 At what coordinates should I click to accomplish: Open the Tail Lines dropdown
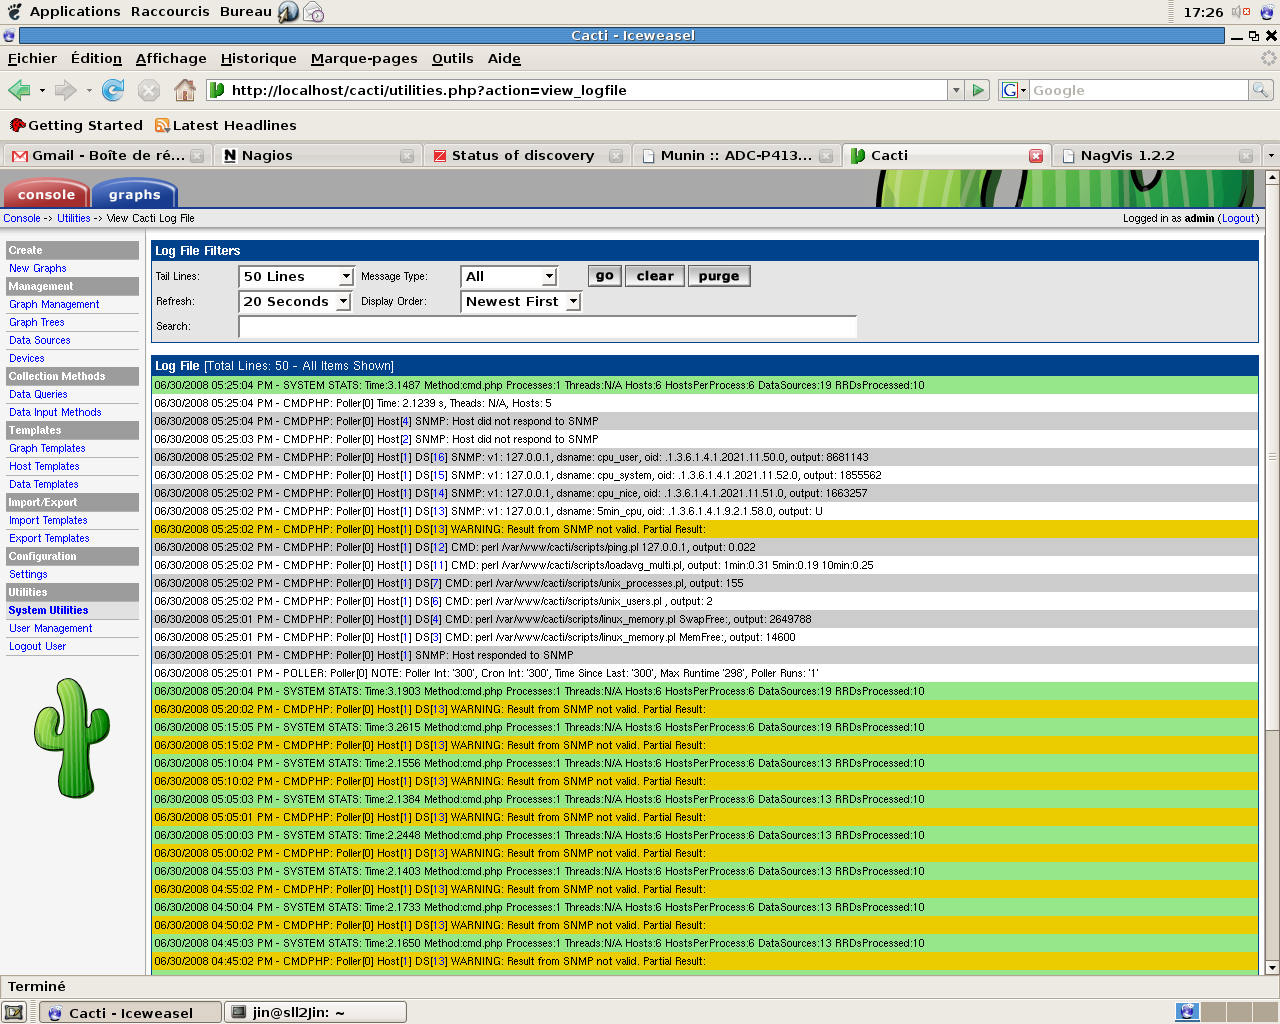coord(296,276)
